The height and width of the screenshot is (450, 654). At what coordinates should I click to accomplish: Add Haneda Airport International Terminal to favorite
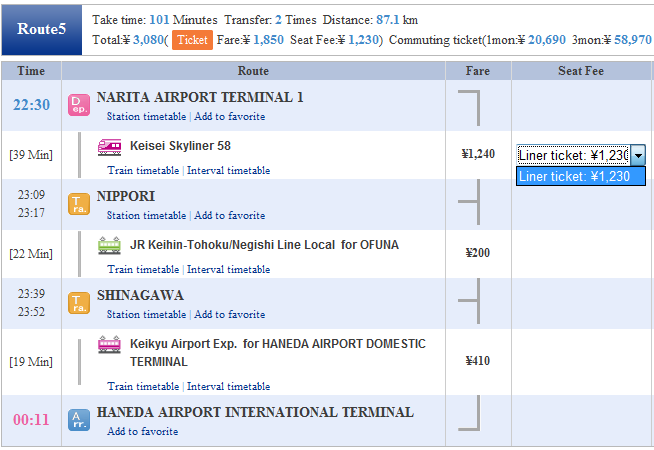tap(143, 432)
